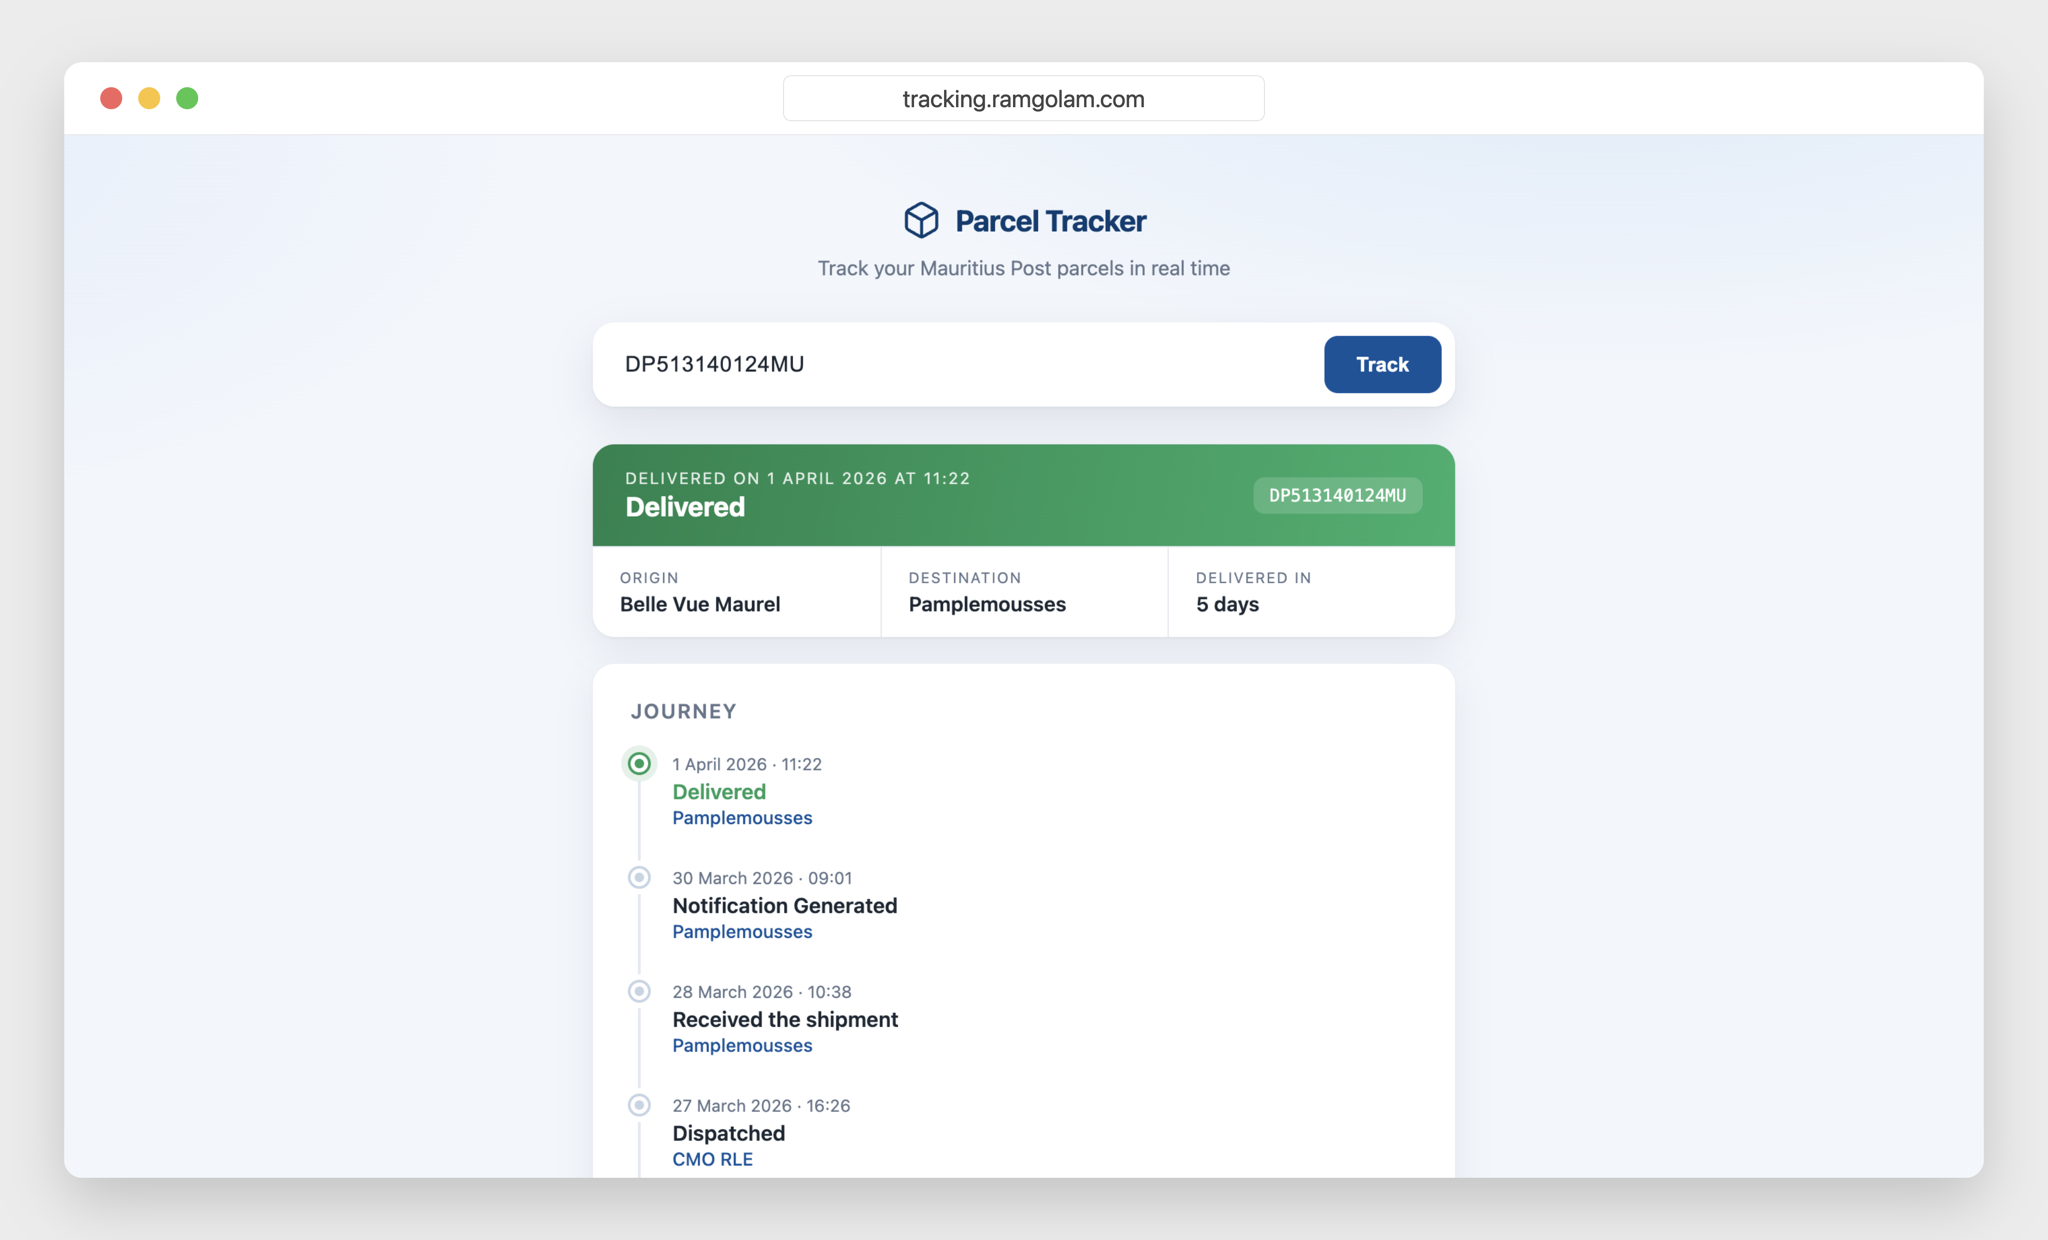Click the green Delivered journey title

[x=719, y=792]
